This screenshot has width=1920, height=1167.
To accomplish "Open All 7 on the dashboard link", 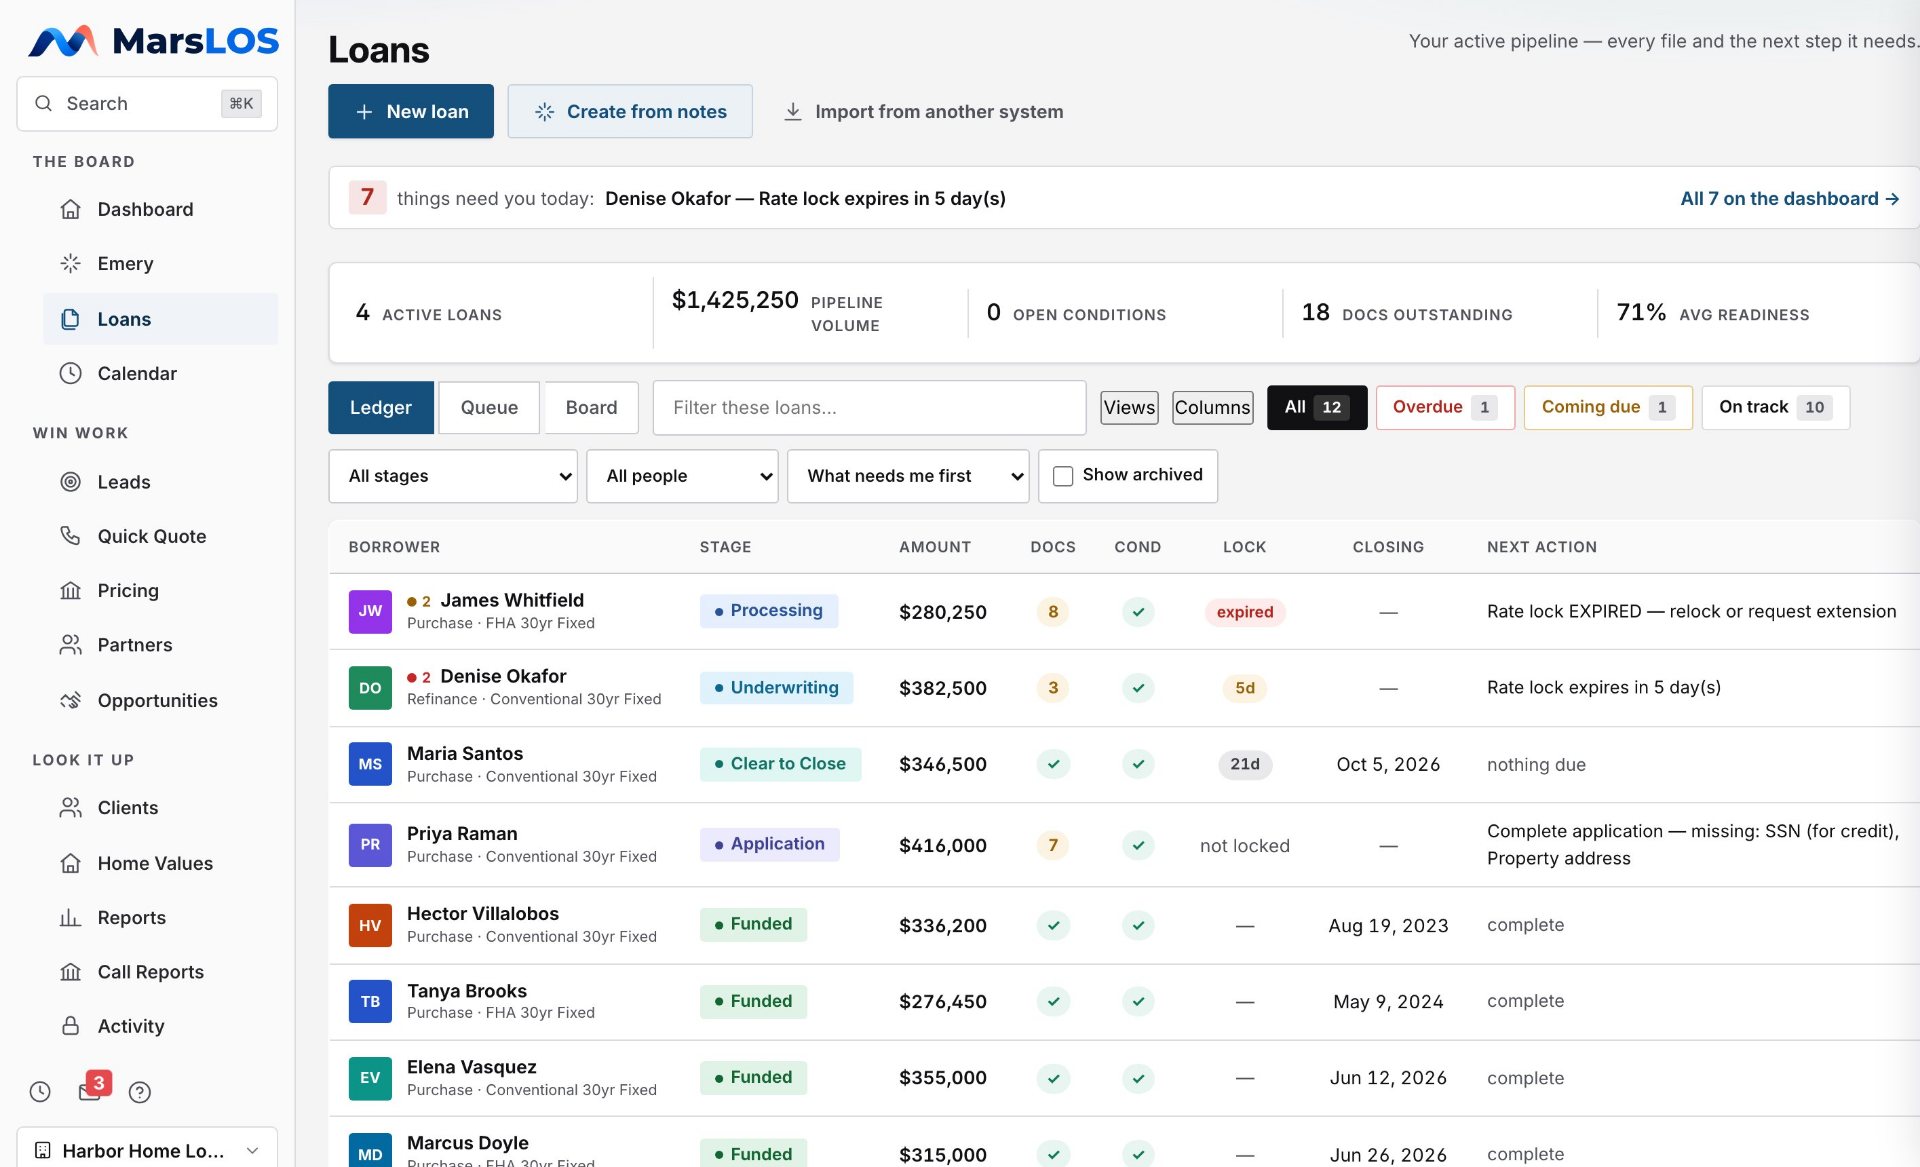I will [x=1789, y=198].
